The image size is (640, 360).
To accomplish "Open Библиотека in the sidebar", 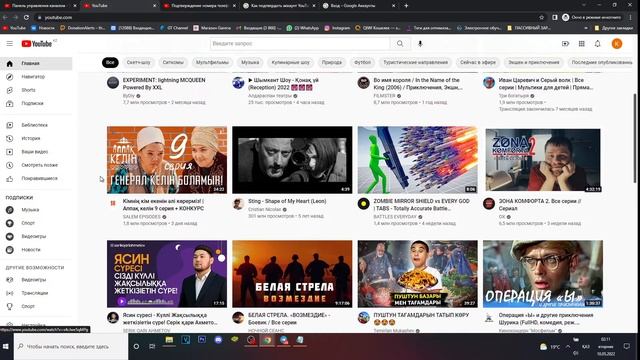I will coord(36,125).
